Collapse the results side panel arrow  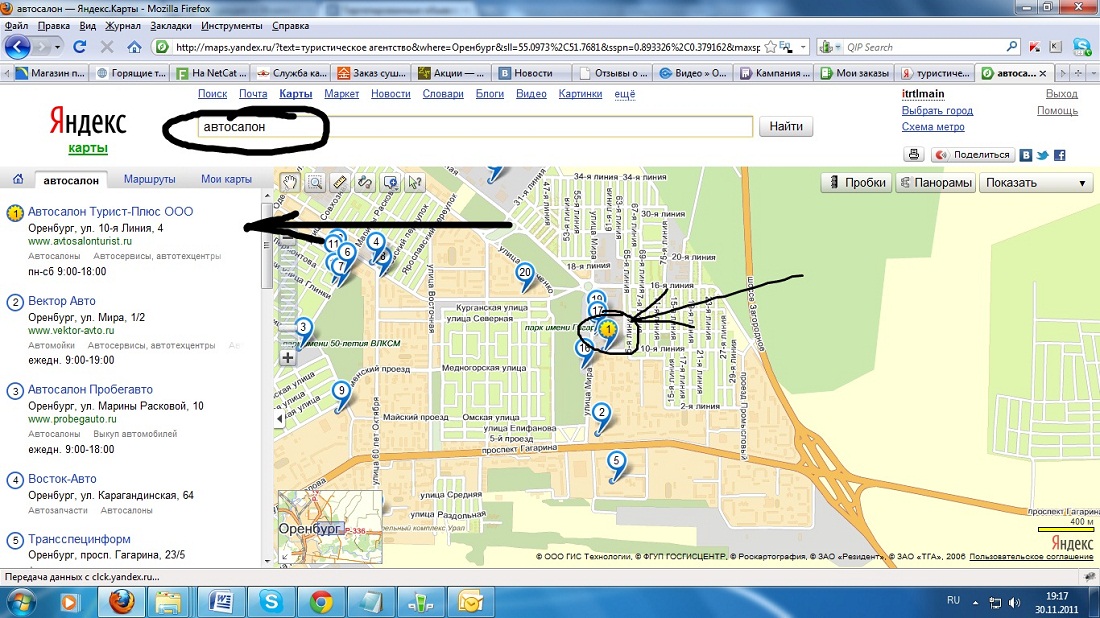pyautogui.click(x=280, y=419)
